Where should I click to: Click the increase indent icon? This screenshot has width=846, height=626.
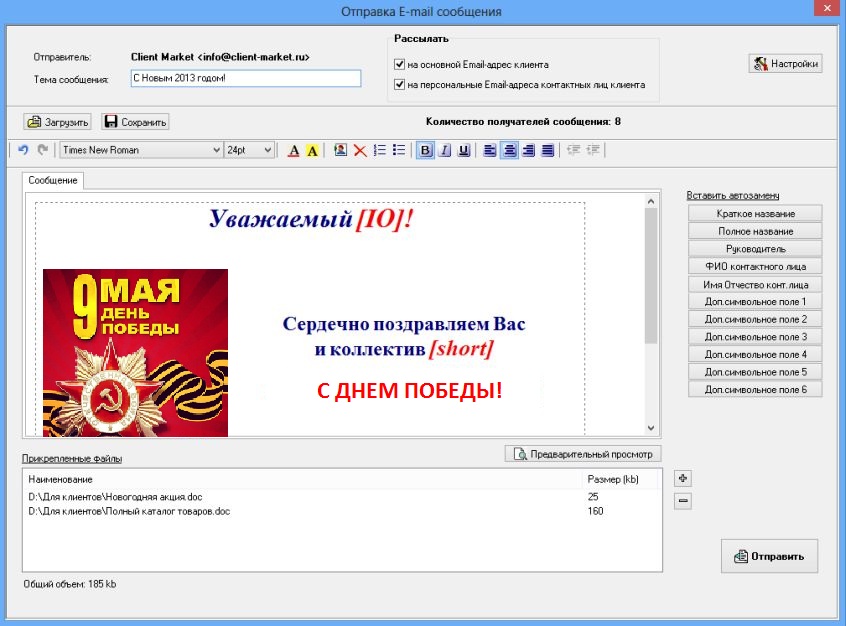[x=593, y=150]
